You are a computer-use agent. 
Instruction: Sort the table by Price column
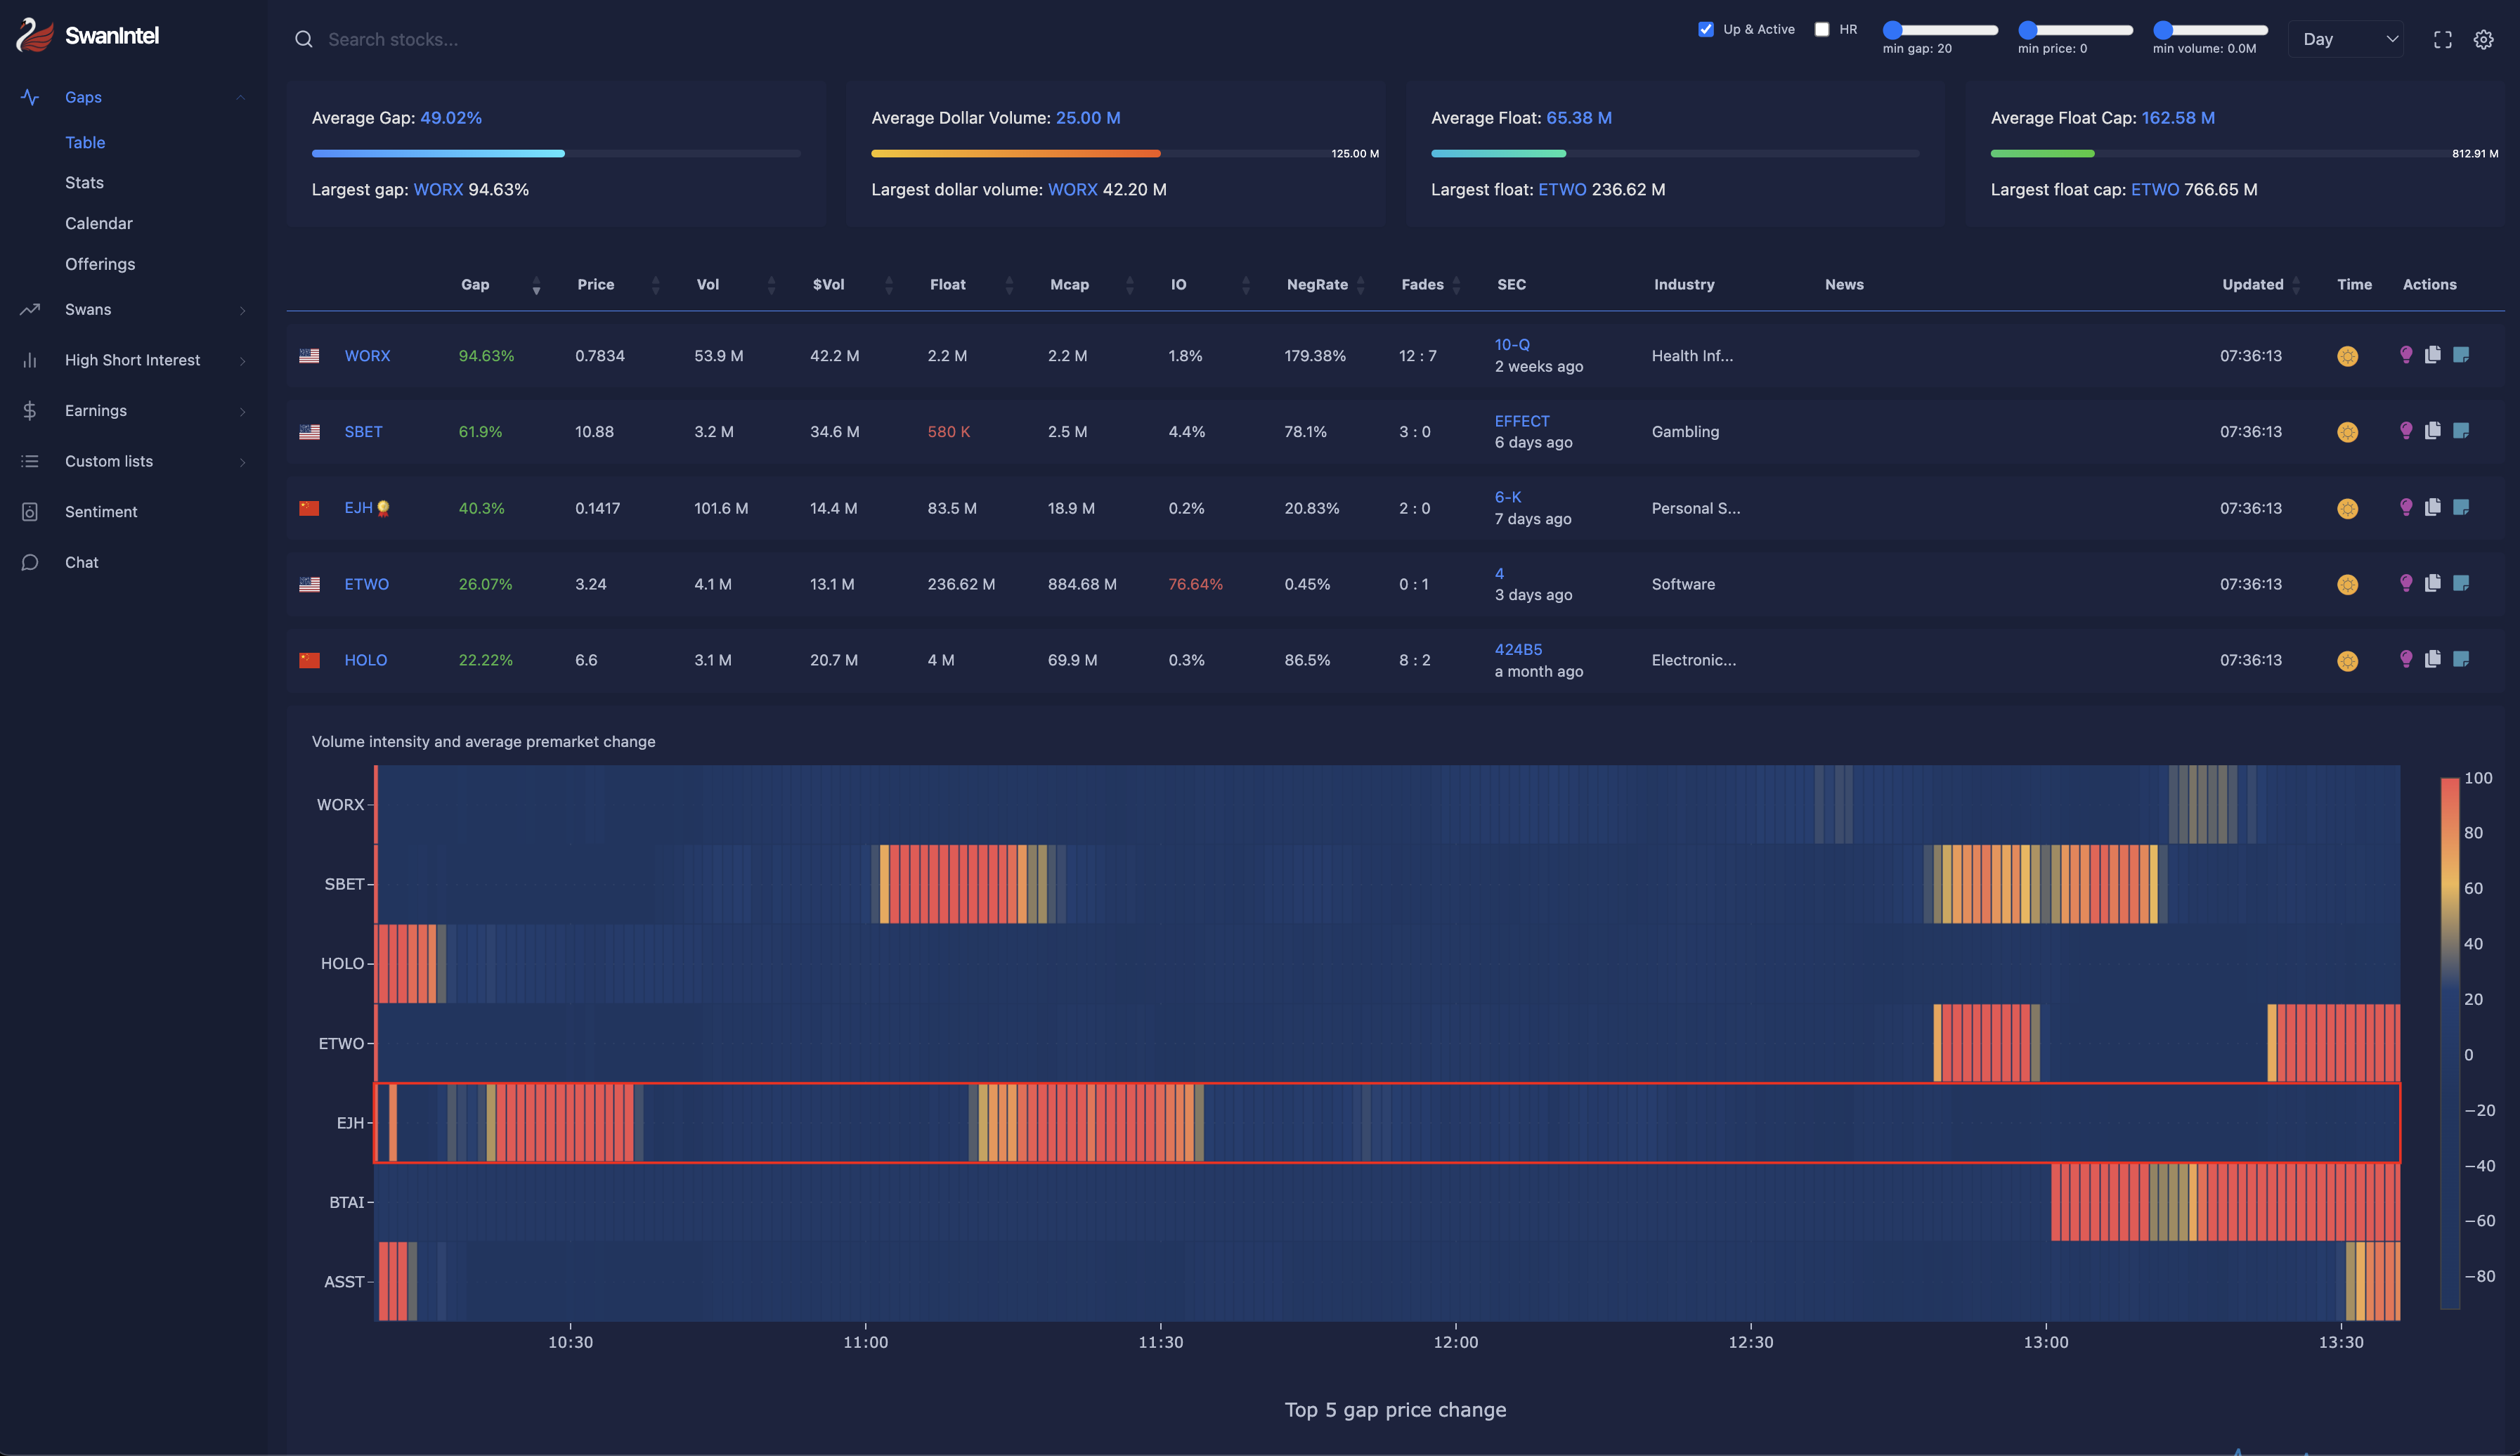pos(655,285)
